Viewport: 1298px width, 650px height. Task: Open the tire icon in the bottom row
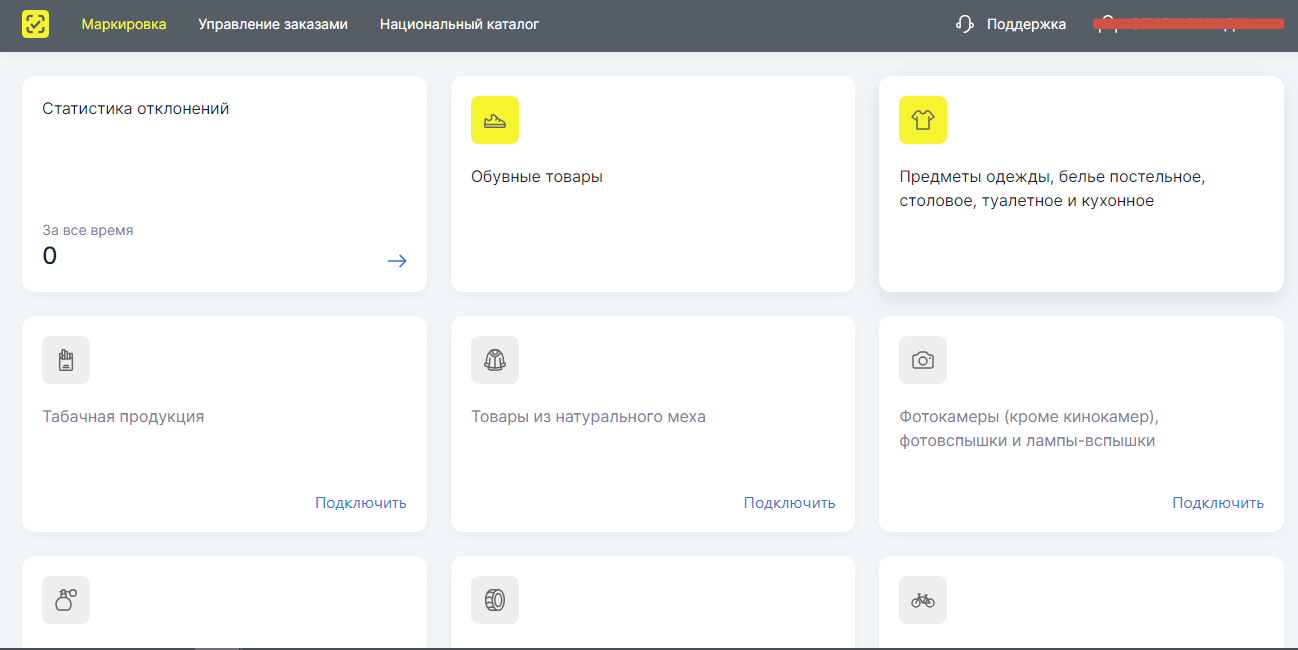[494, 600]
